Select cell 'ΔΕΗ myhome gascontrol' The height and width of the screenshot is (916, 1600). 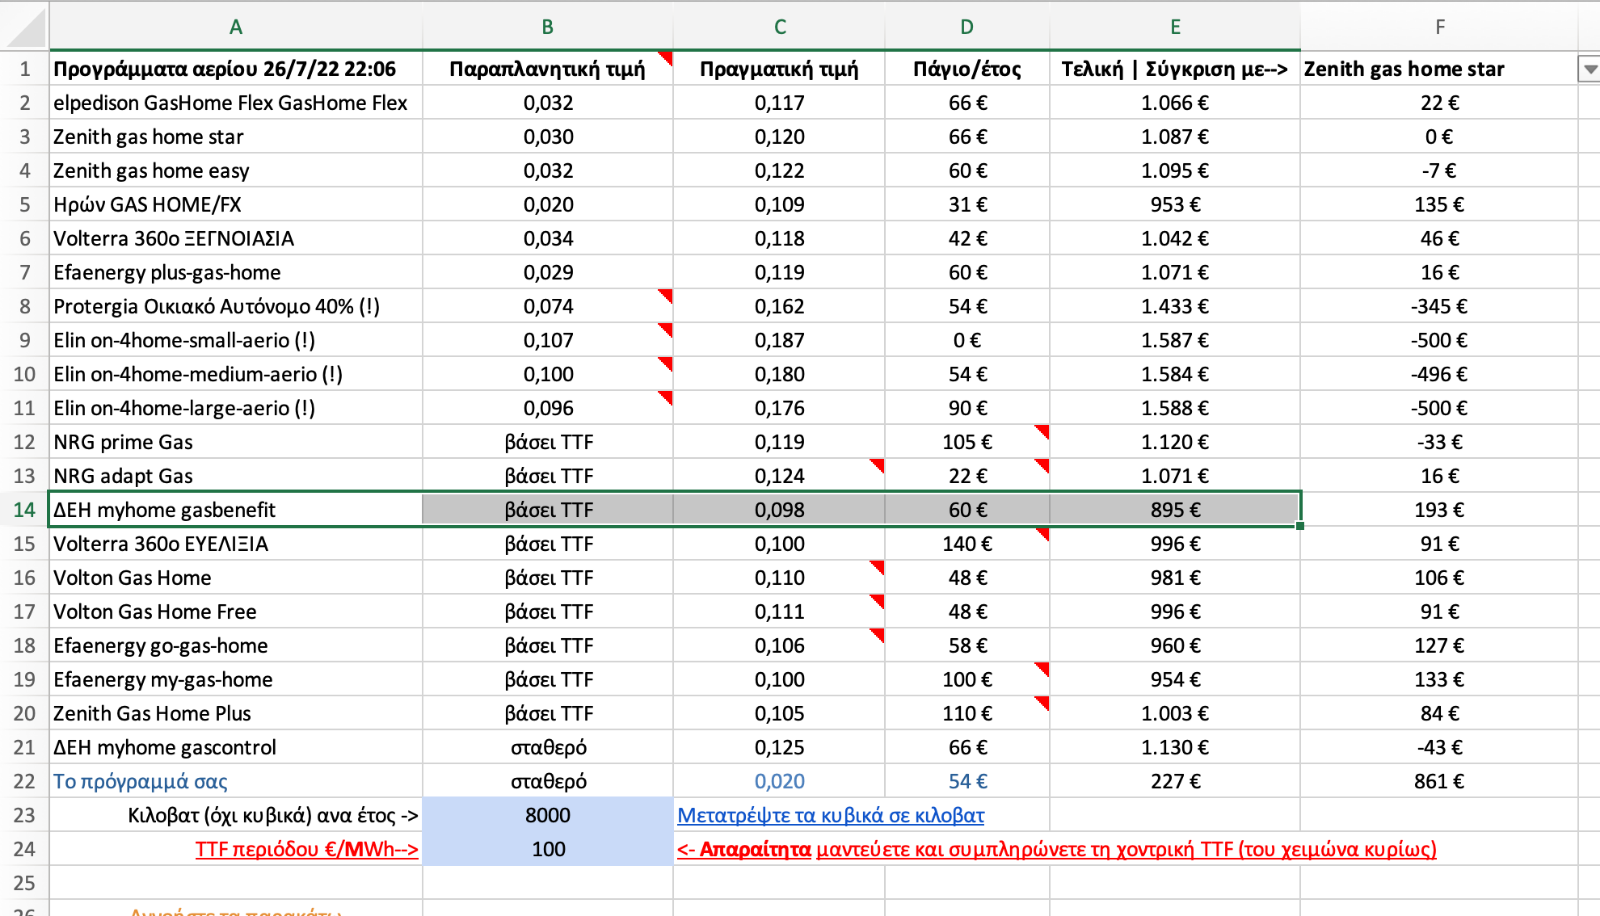coord(236,747)
